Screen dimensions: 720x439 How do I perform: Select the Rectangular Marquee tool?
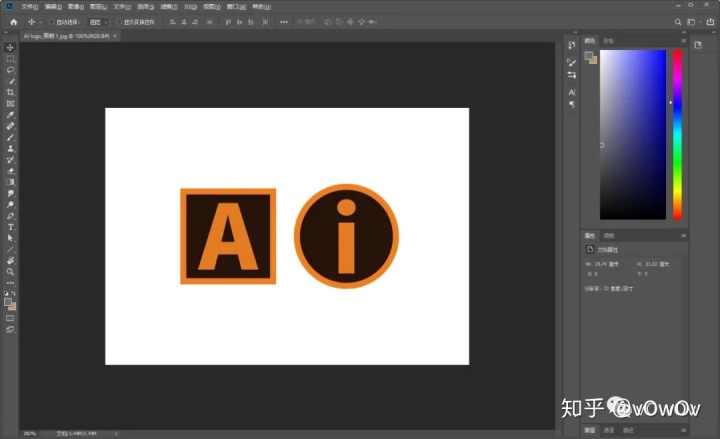pos(10,59)
